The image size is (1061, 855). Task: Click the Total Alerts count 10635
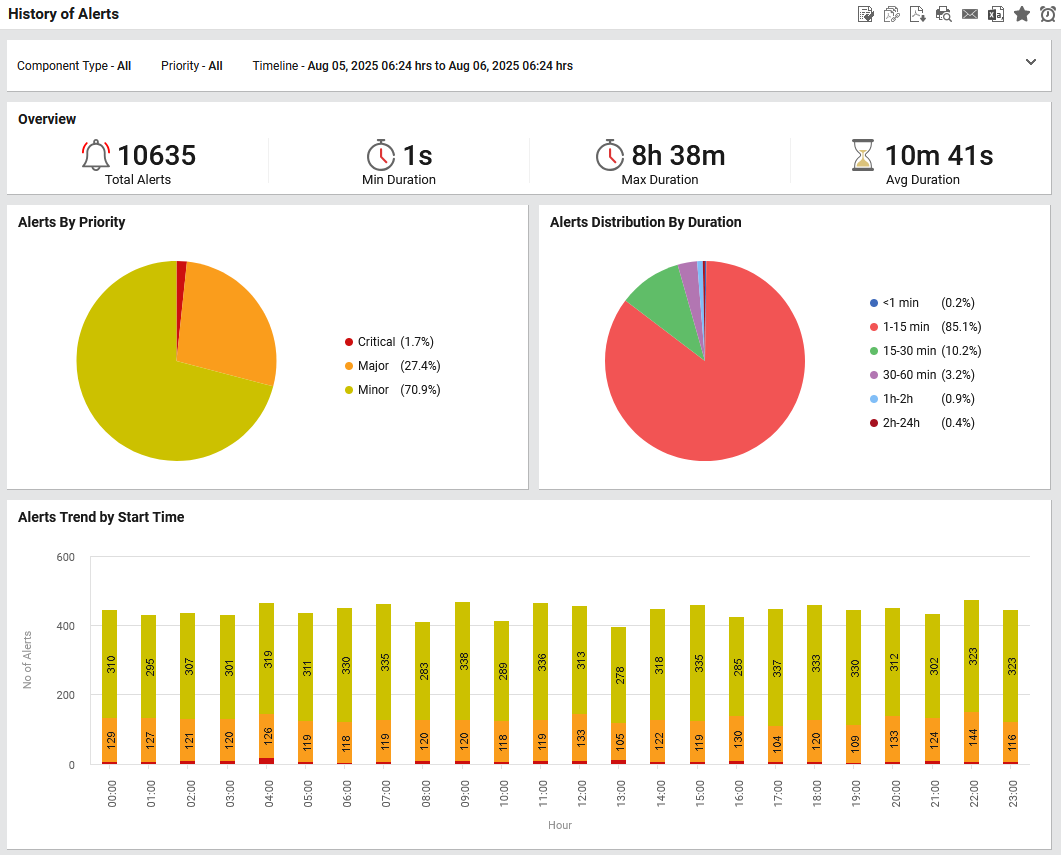click(x=156, y=156)
